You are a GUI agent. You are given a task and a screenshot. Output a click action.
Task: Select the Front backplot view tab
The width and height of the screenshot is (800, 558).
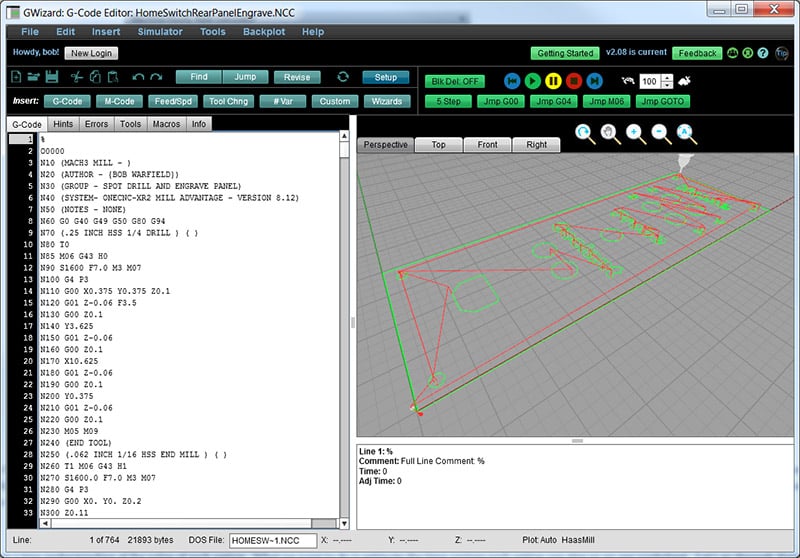(487, 145)
